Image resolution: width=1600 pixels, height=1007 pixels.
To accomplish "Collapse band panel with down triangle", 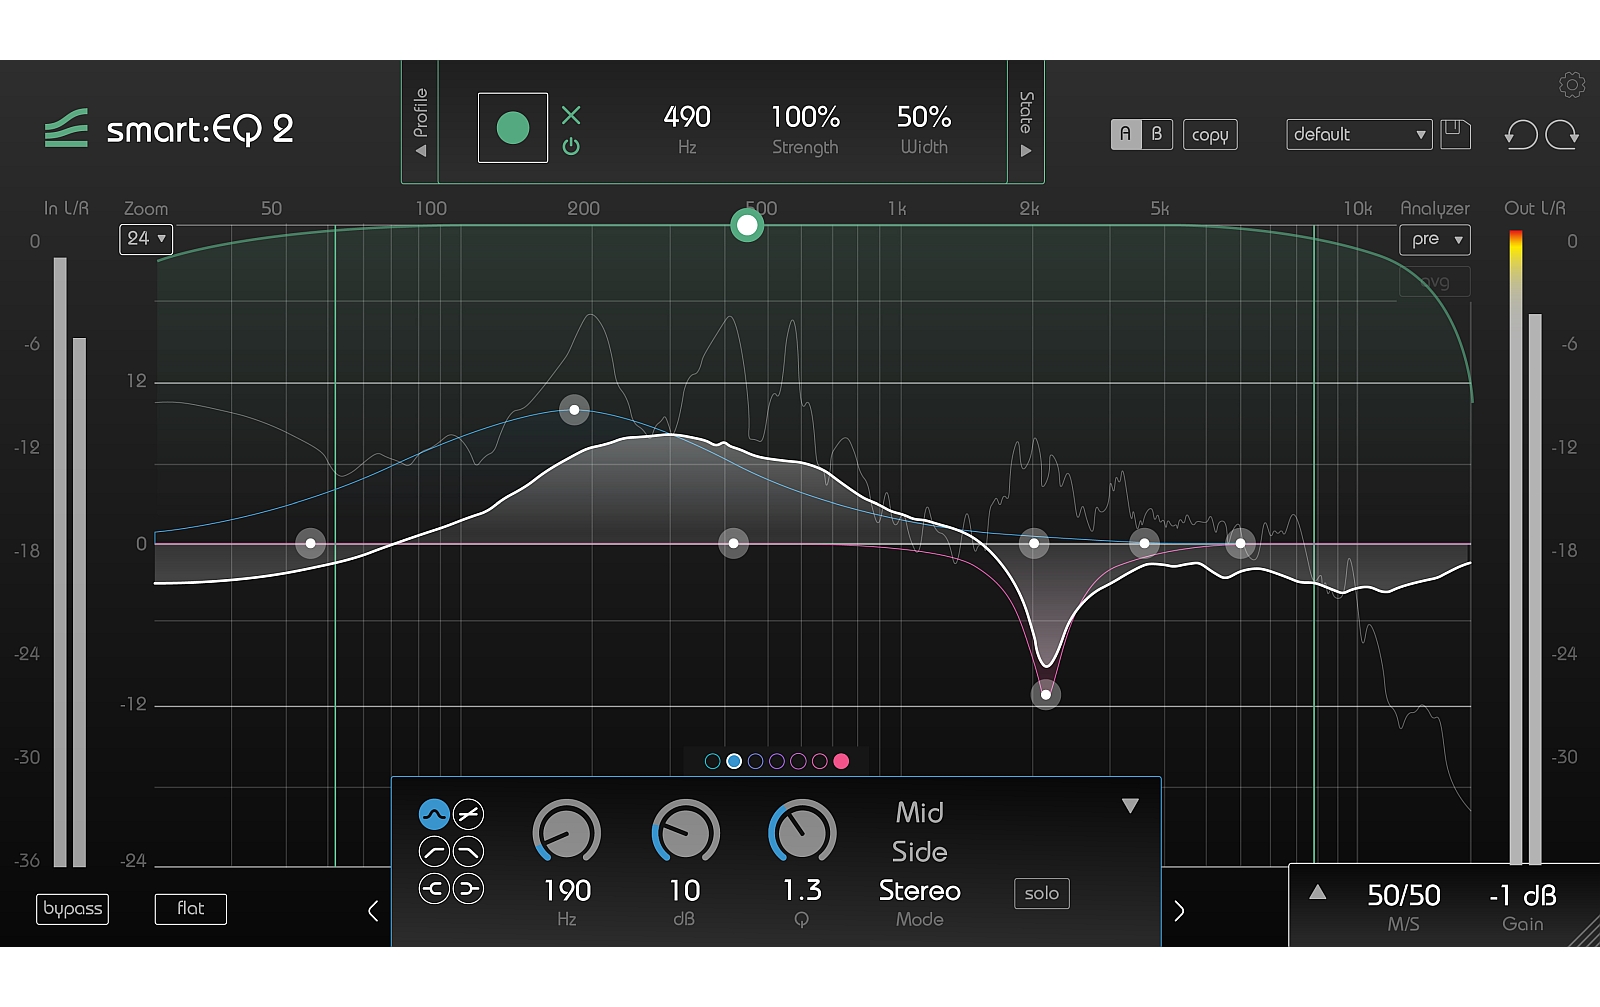I will 1130,806.
